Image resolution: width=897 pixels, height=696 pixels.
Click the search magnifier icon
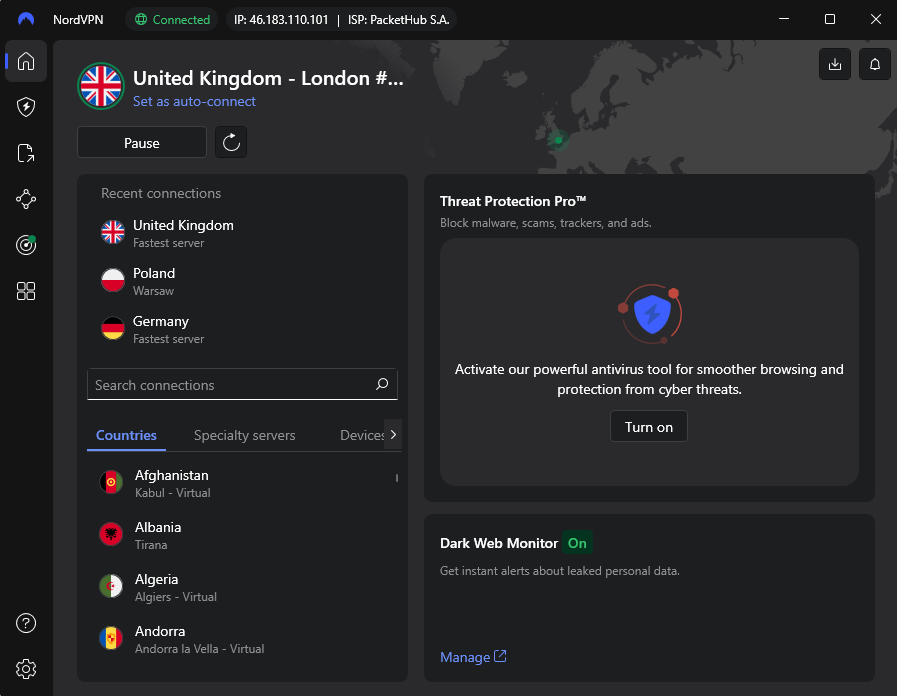(382, 384)
